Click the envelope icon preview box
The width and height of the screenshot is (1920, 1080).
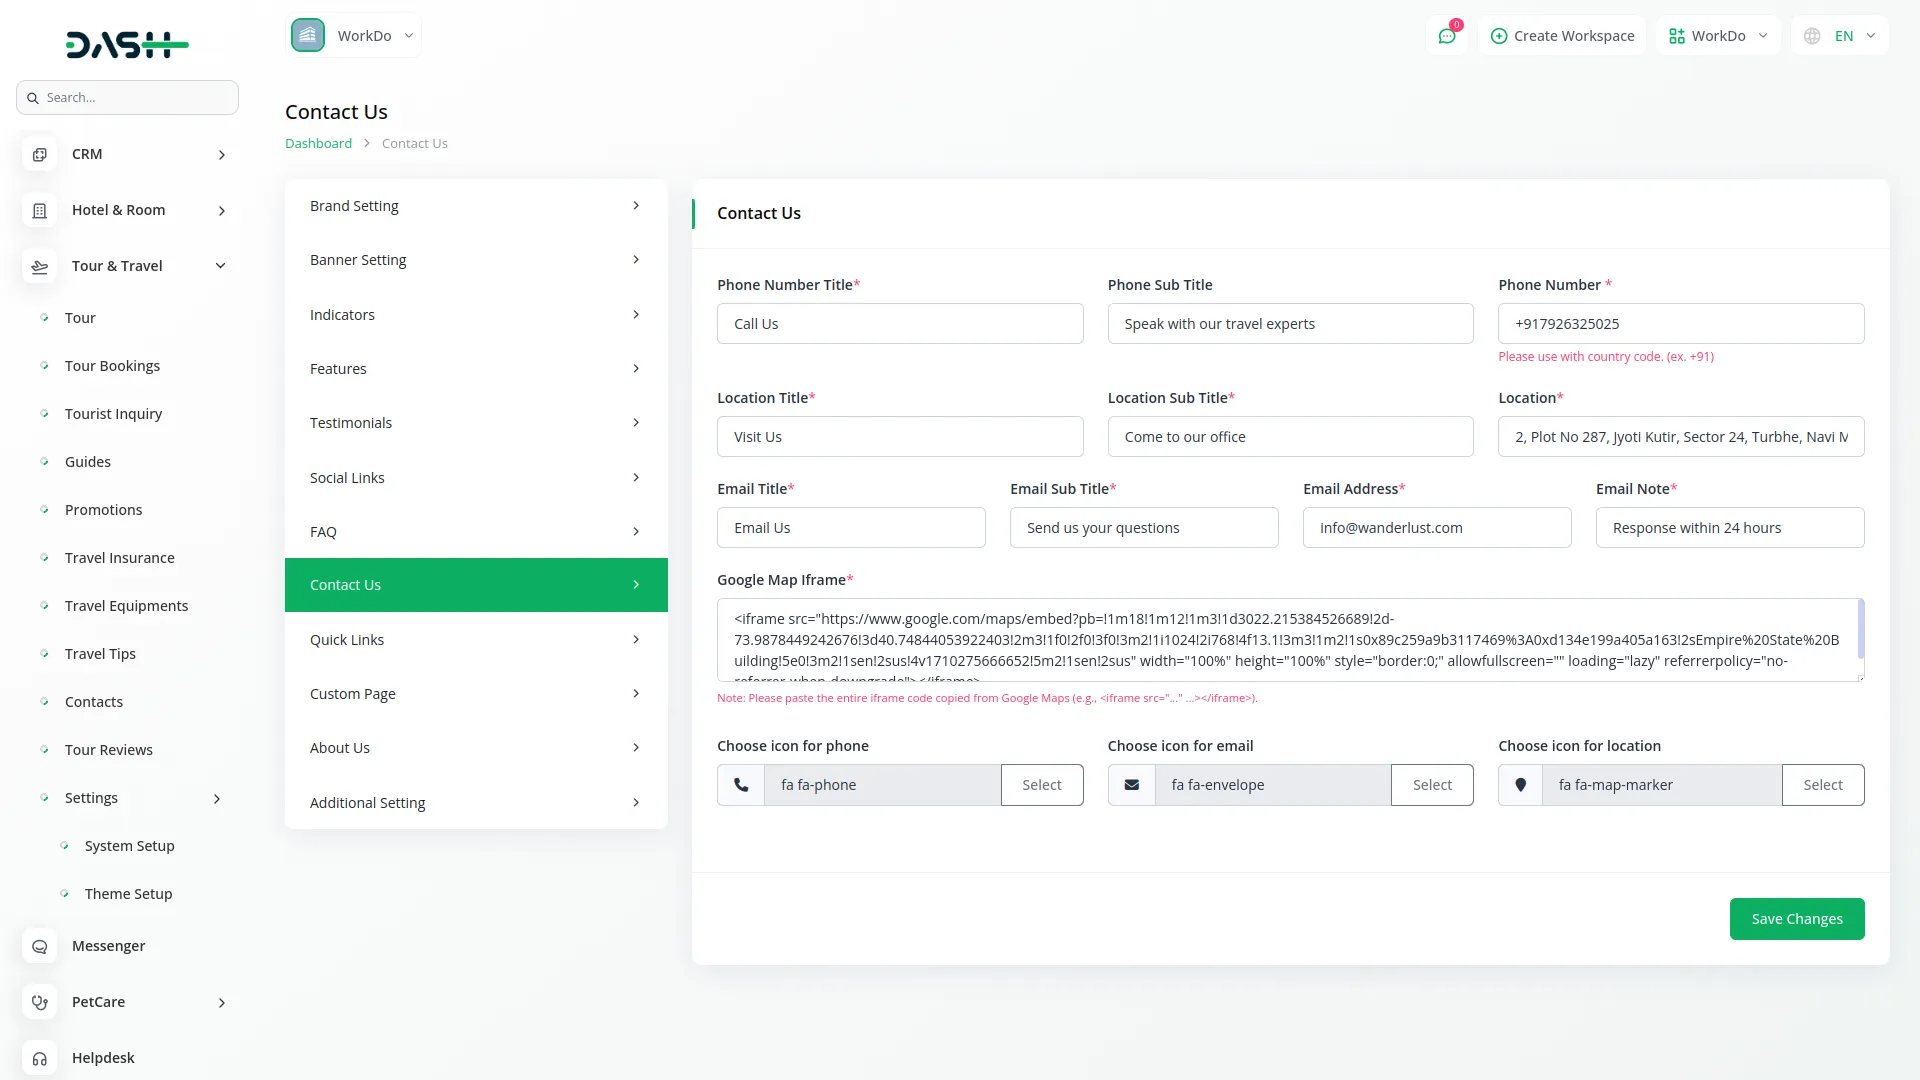(1131, 785)
